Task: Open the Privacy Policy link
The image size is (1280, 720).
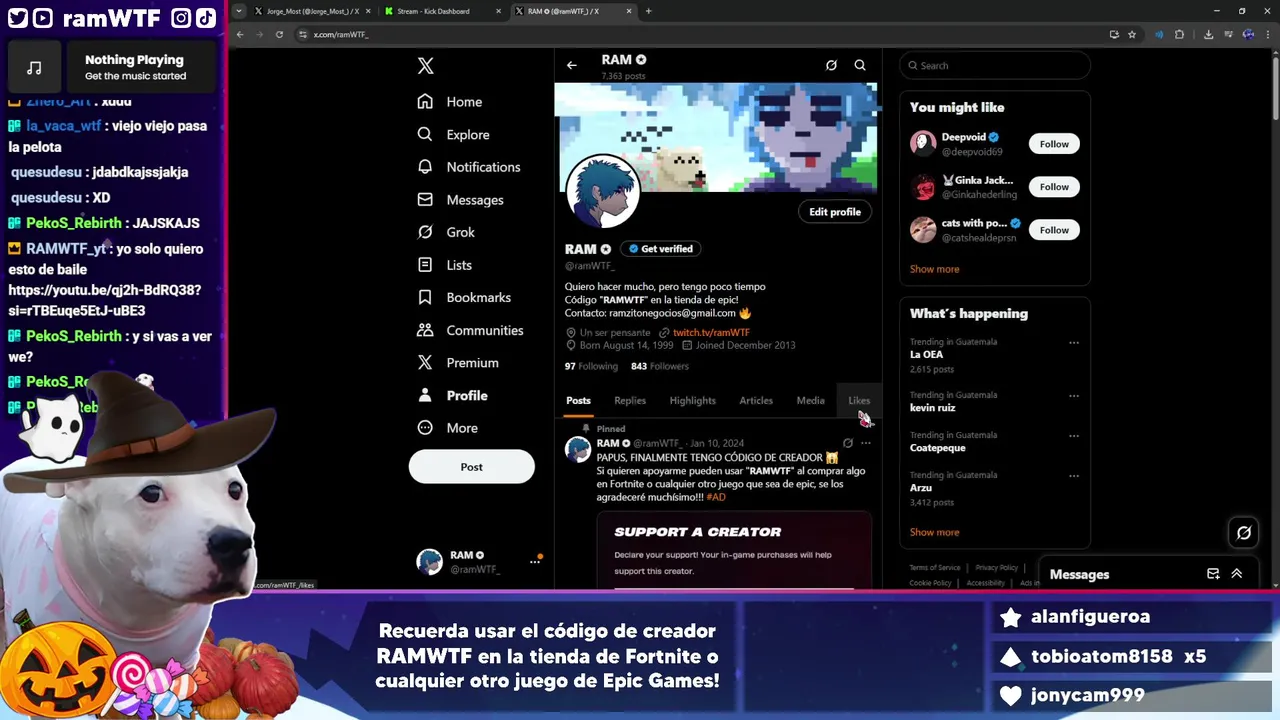Action: 996,568
